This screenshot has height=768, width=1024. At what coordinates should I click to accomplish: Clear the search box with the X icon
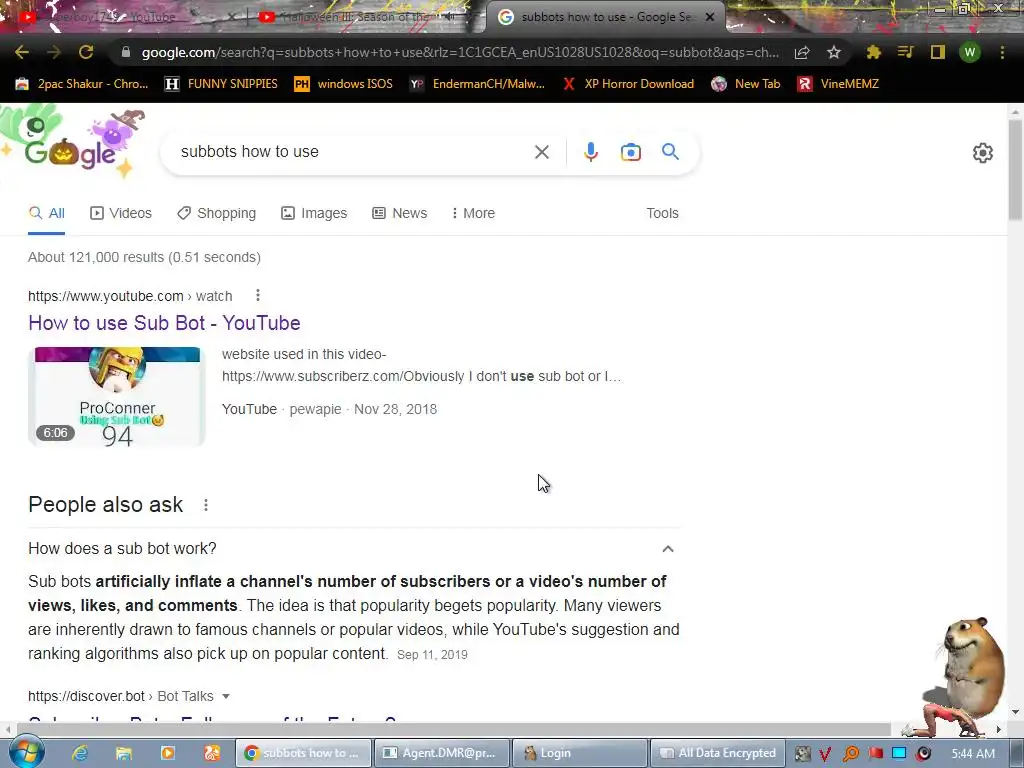pos(541,152)
